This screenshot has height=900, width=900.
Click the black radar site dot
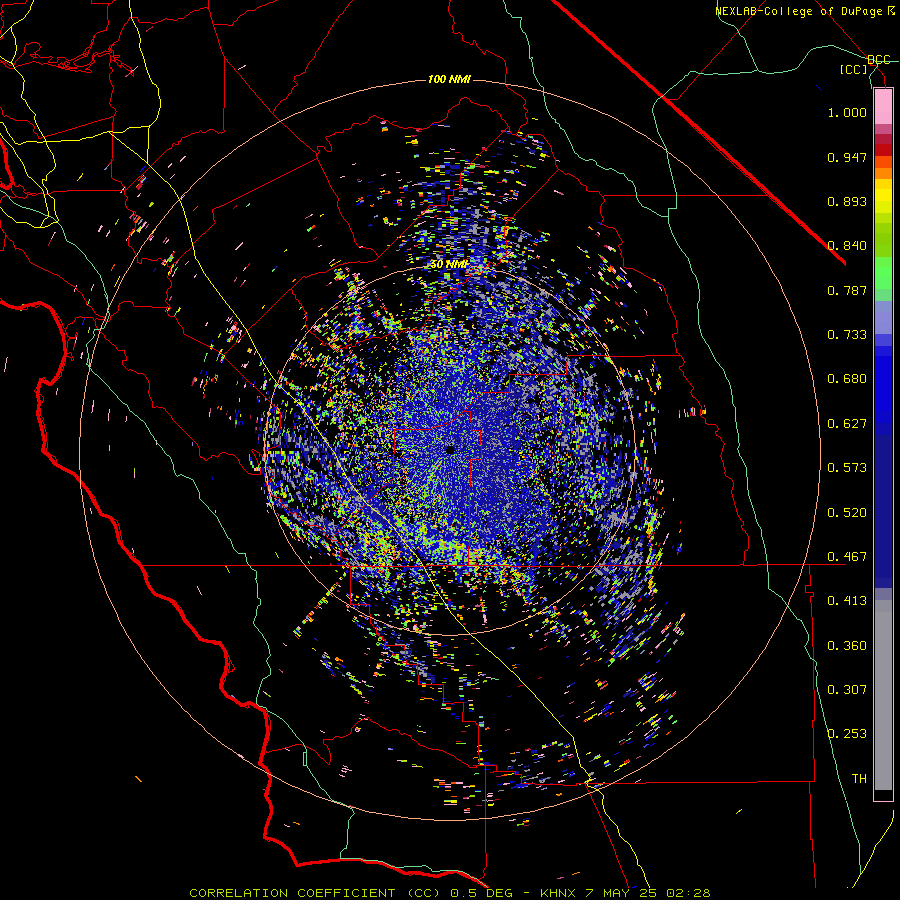tap(451, 449)
